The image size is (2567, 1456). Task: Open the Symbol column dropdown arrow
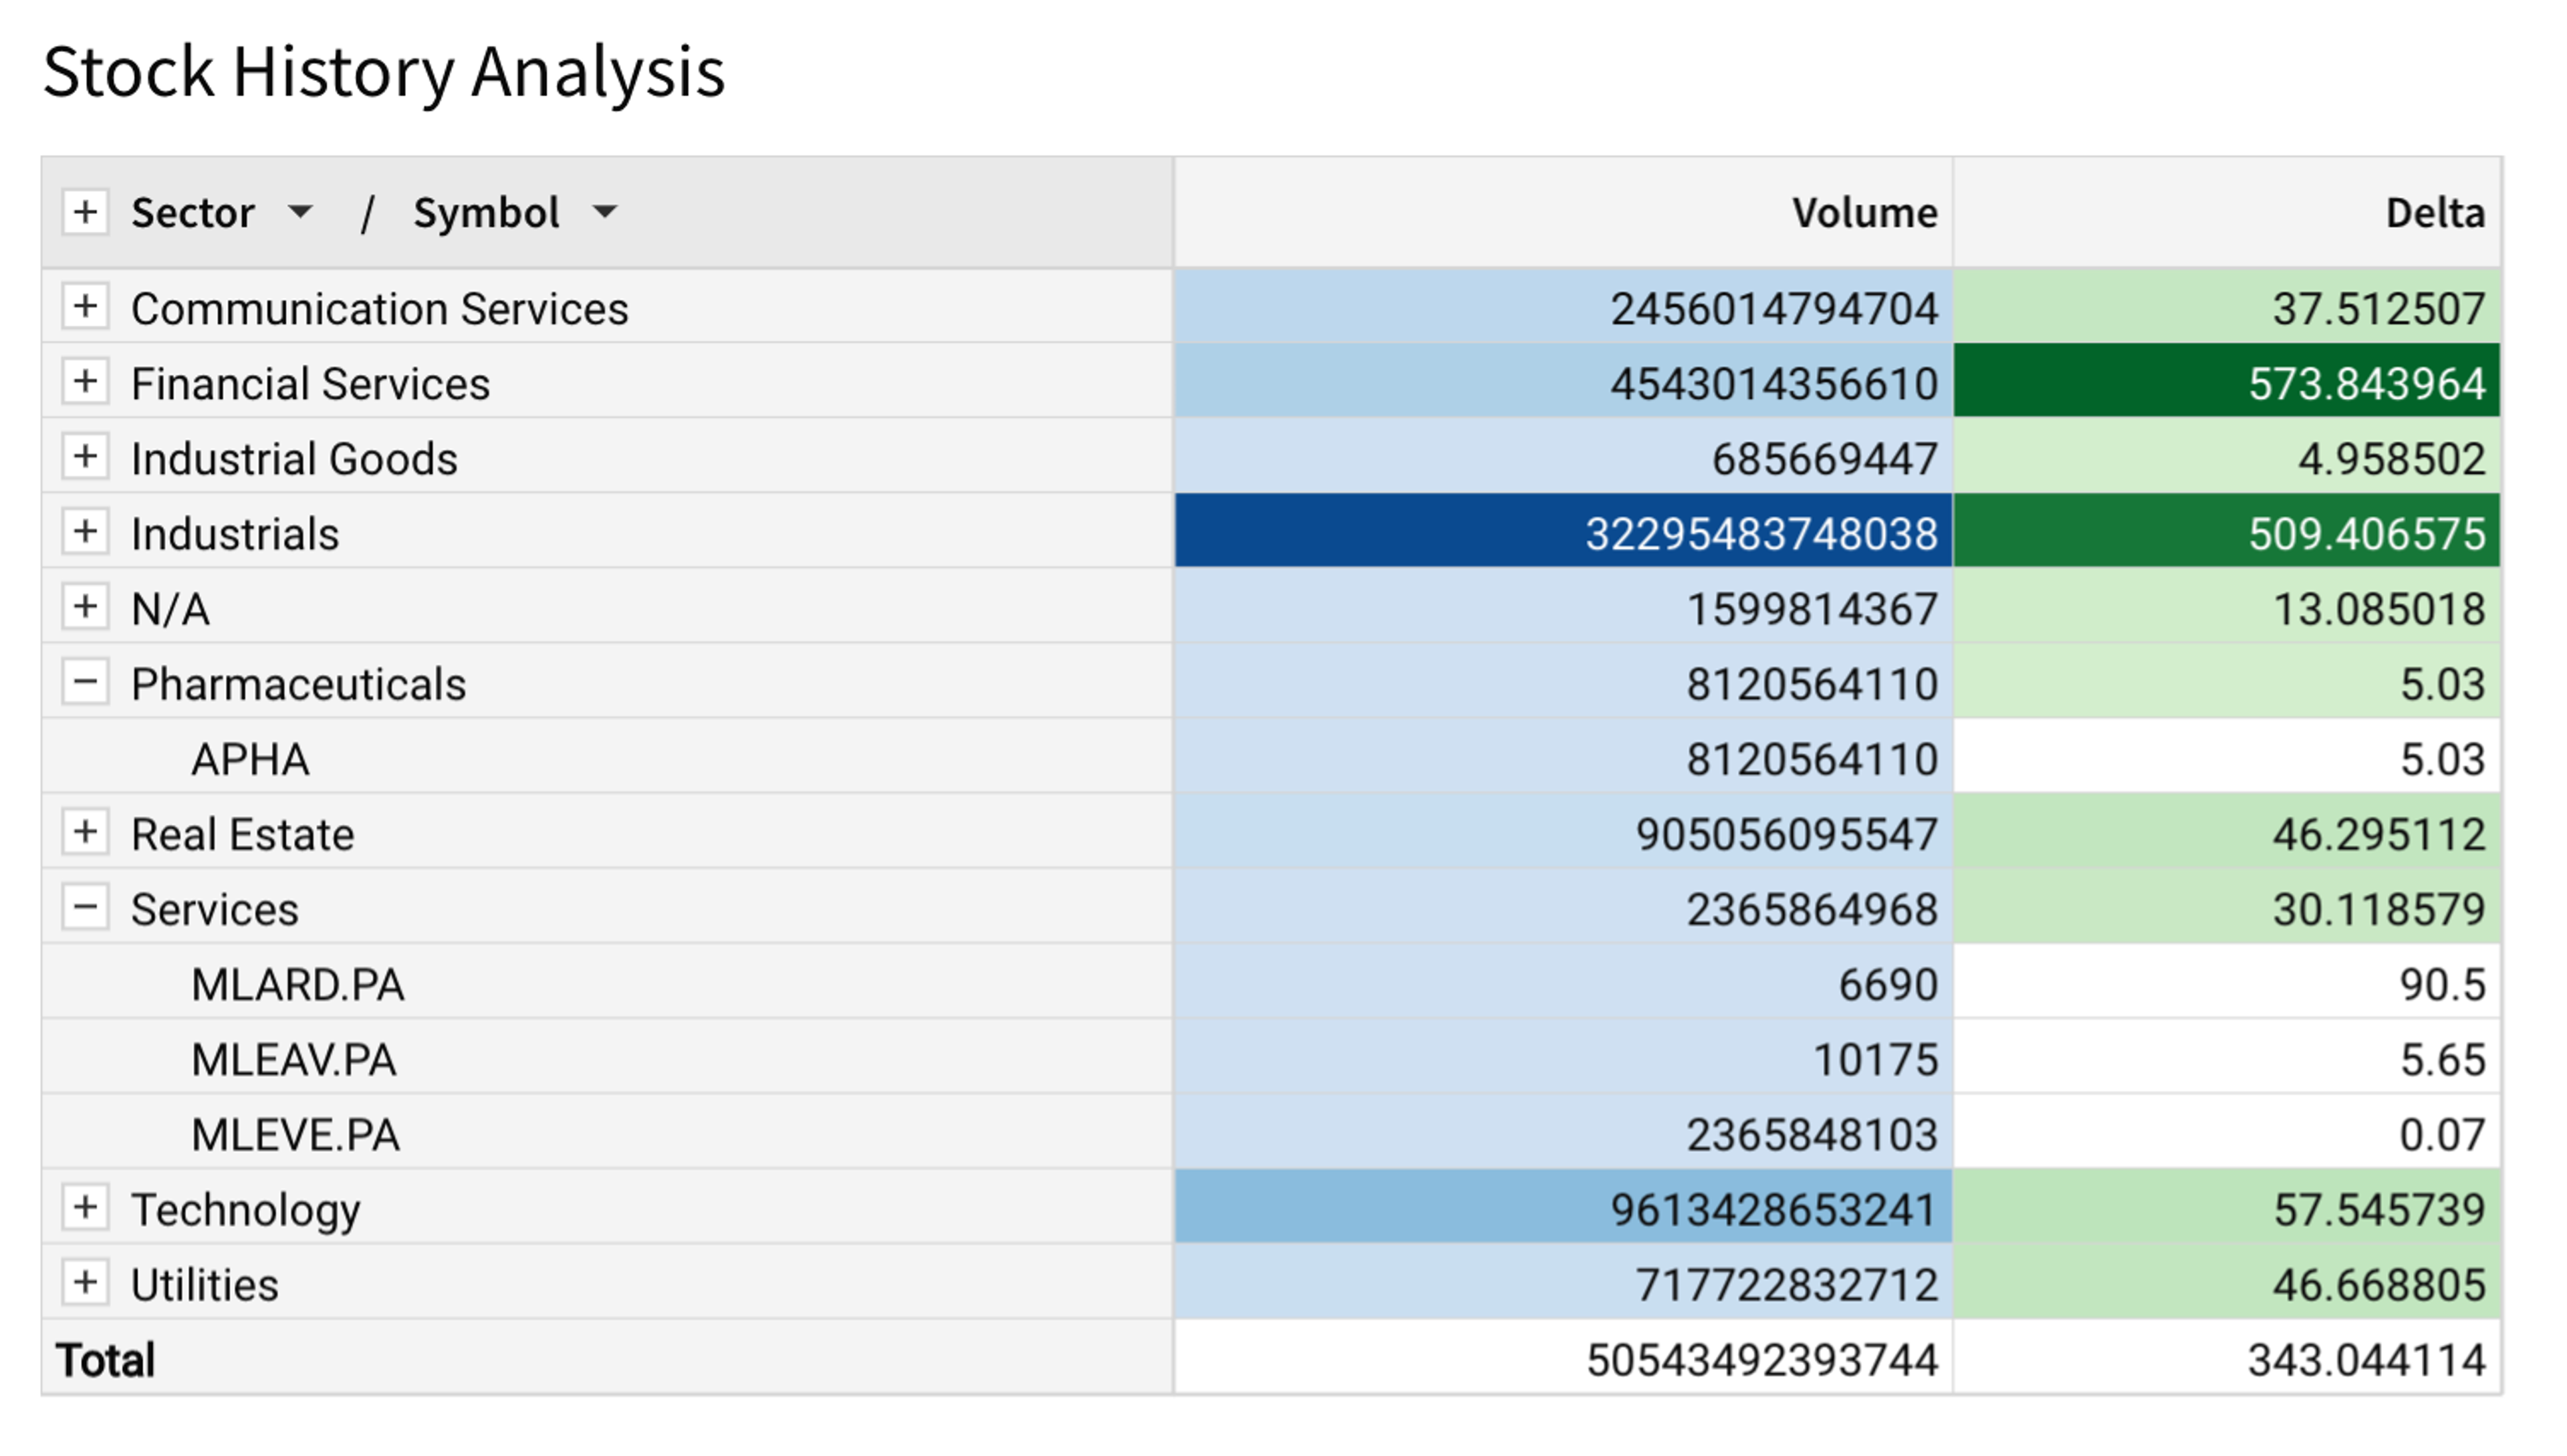[x=605, y=212]
